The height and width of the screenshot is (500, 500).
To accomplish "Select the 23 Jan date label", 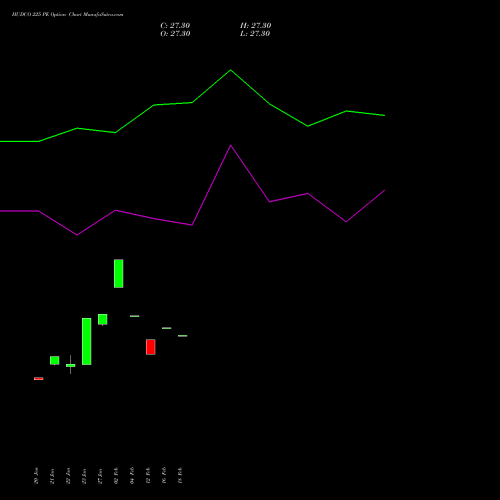I will point(84,476).
